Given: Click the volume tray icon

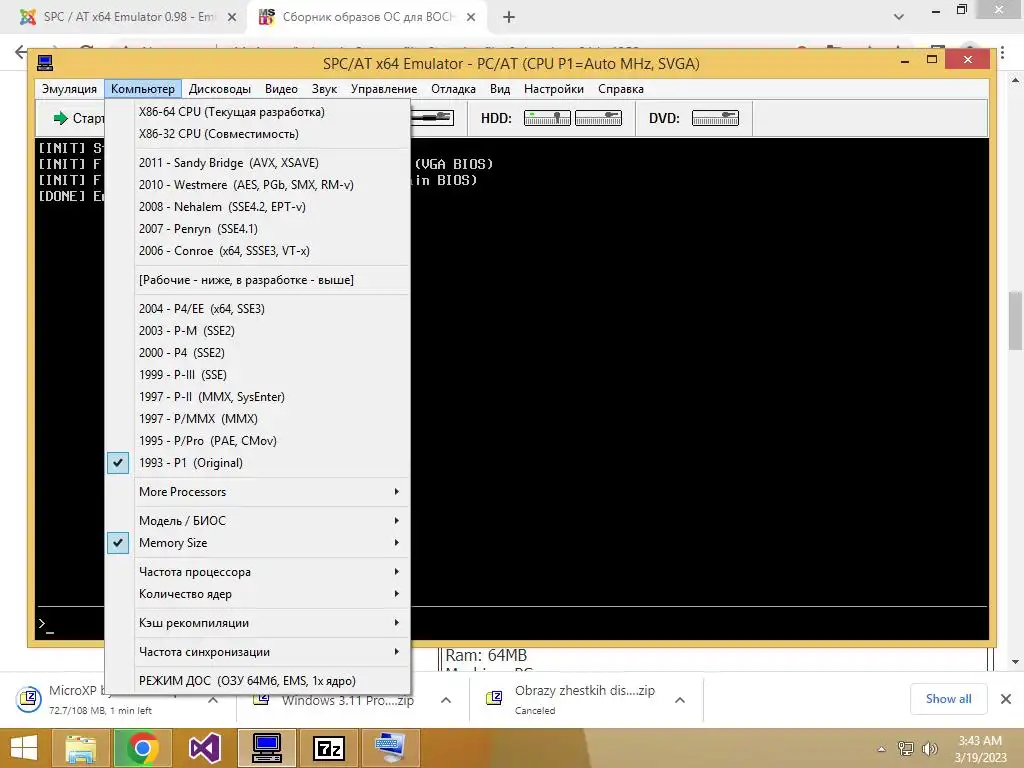Looking at the screenshot, I should coord(929,748).
